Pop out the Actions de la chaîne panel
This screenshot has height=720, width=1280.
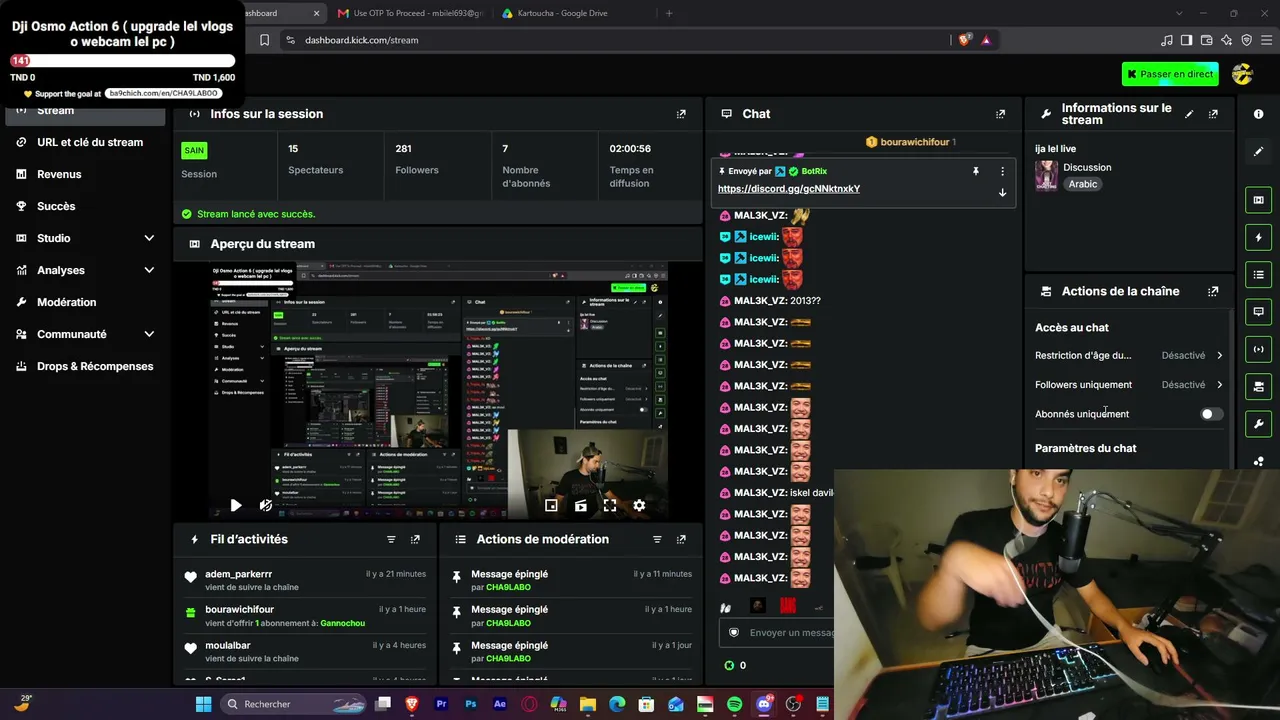pyautogui.click(x=1213, y=292)
